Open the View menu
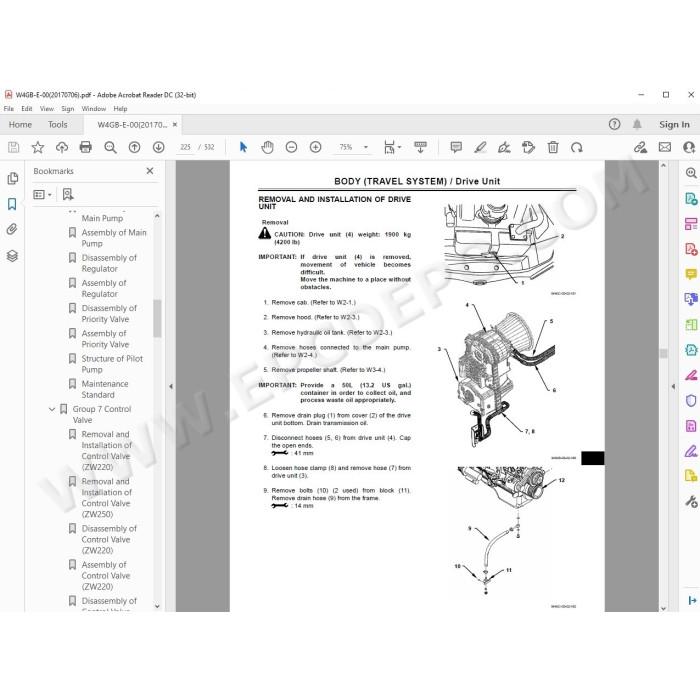Image resolution: width=700 pixels, height=700 pixels. coord(46,108)
